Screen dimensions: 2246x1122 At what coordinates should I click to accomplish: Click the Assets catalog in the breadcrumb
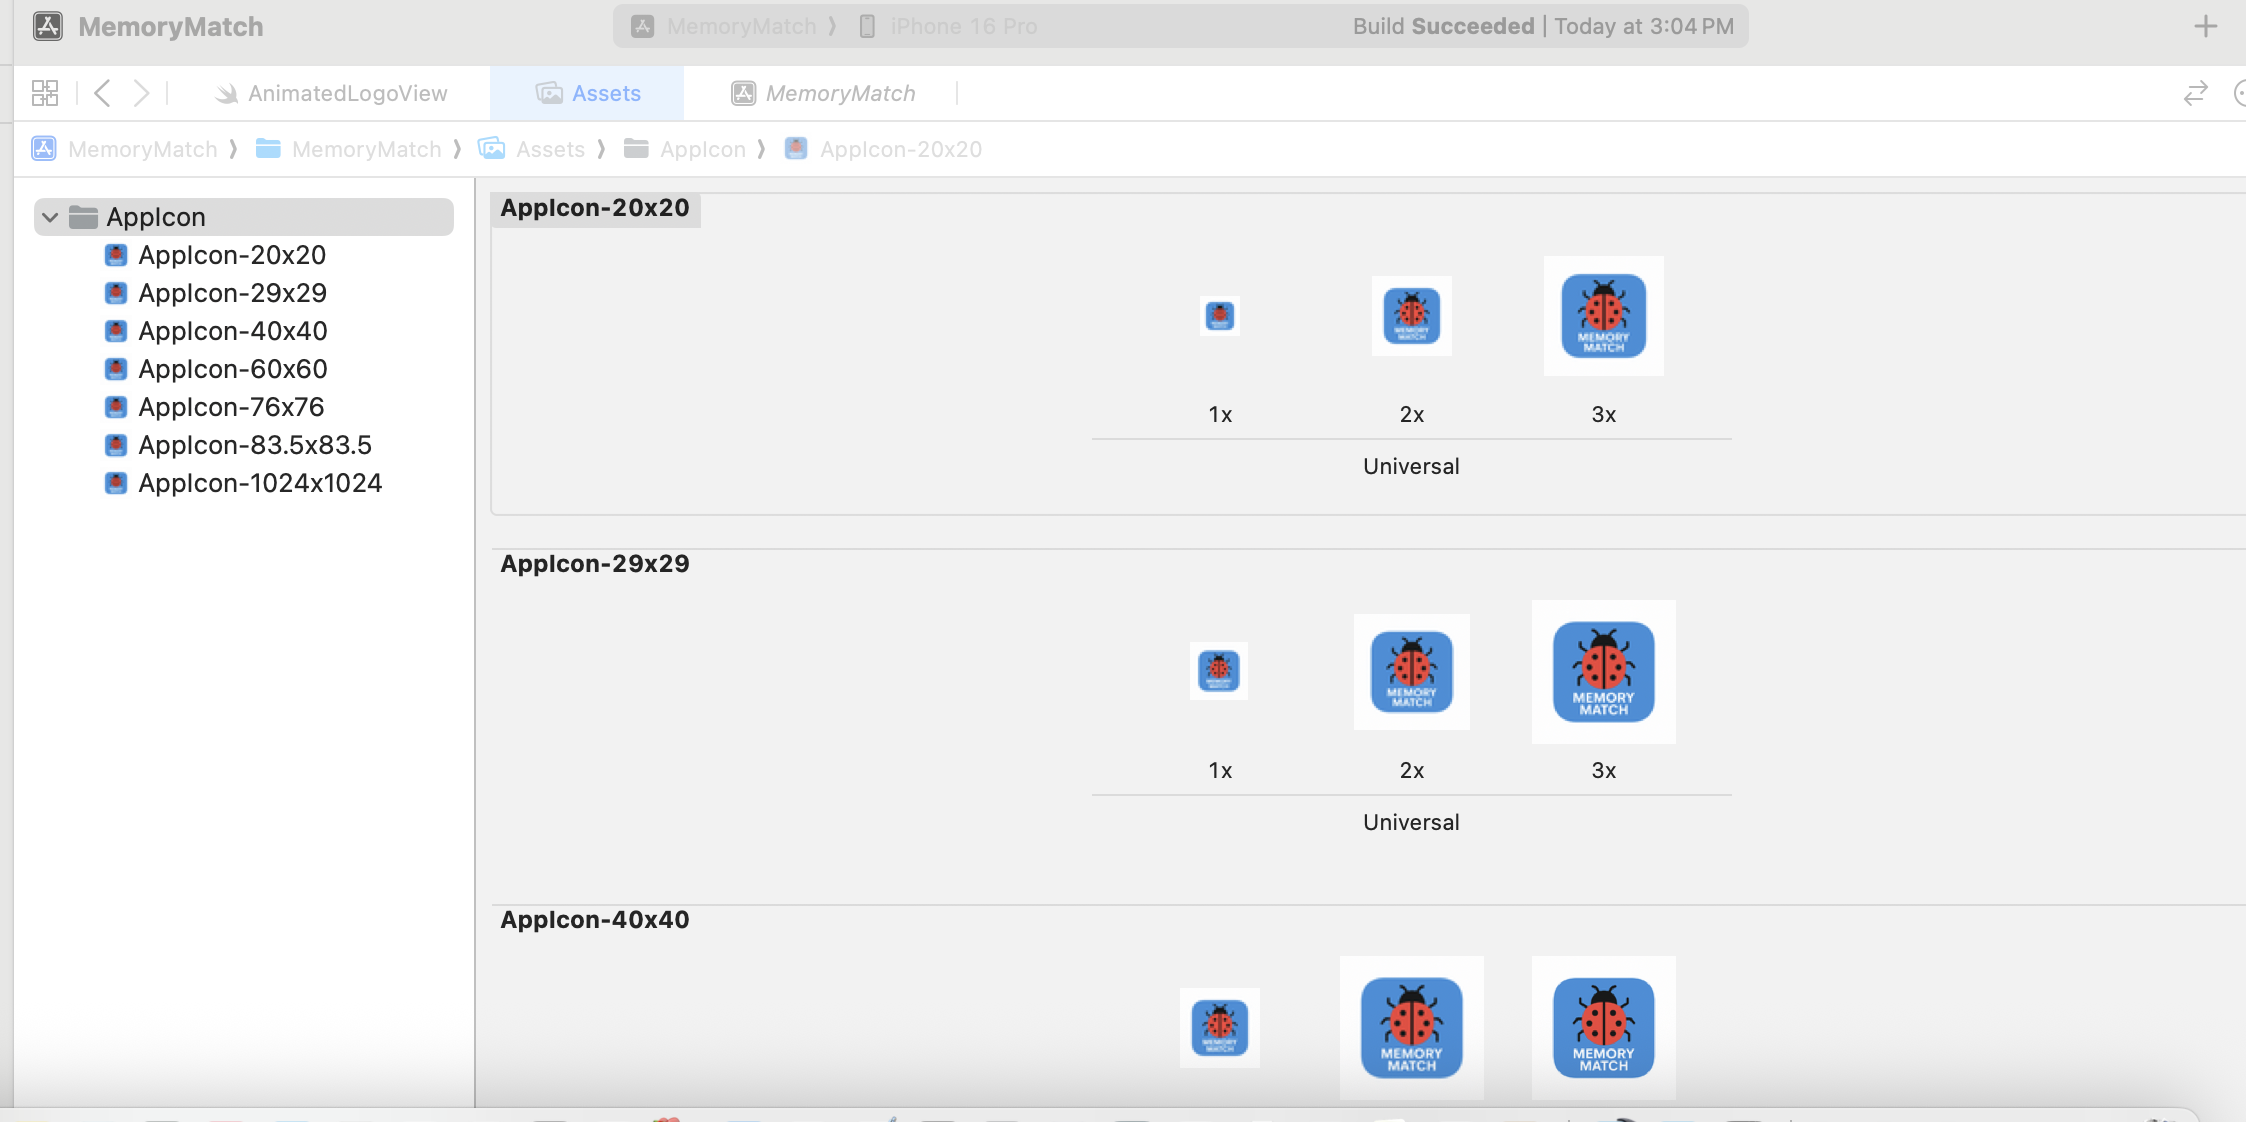click(549, 149)
